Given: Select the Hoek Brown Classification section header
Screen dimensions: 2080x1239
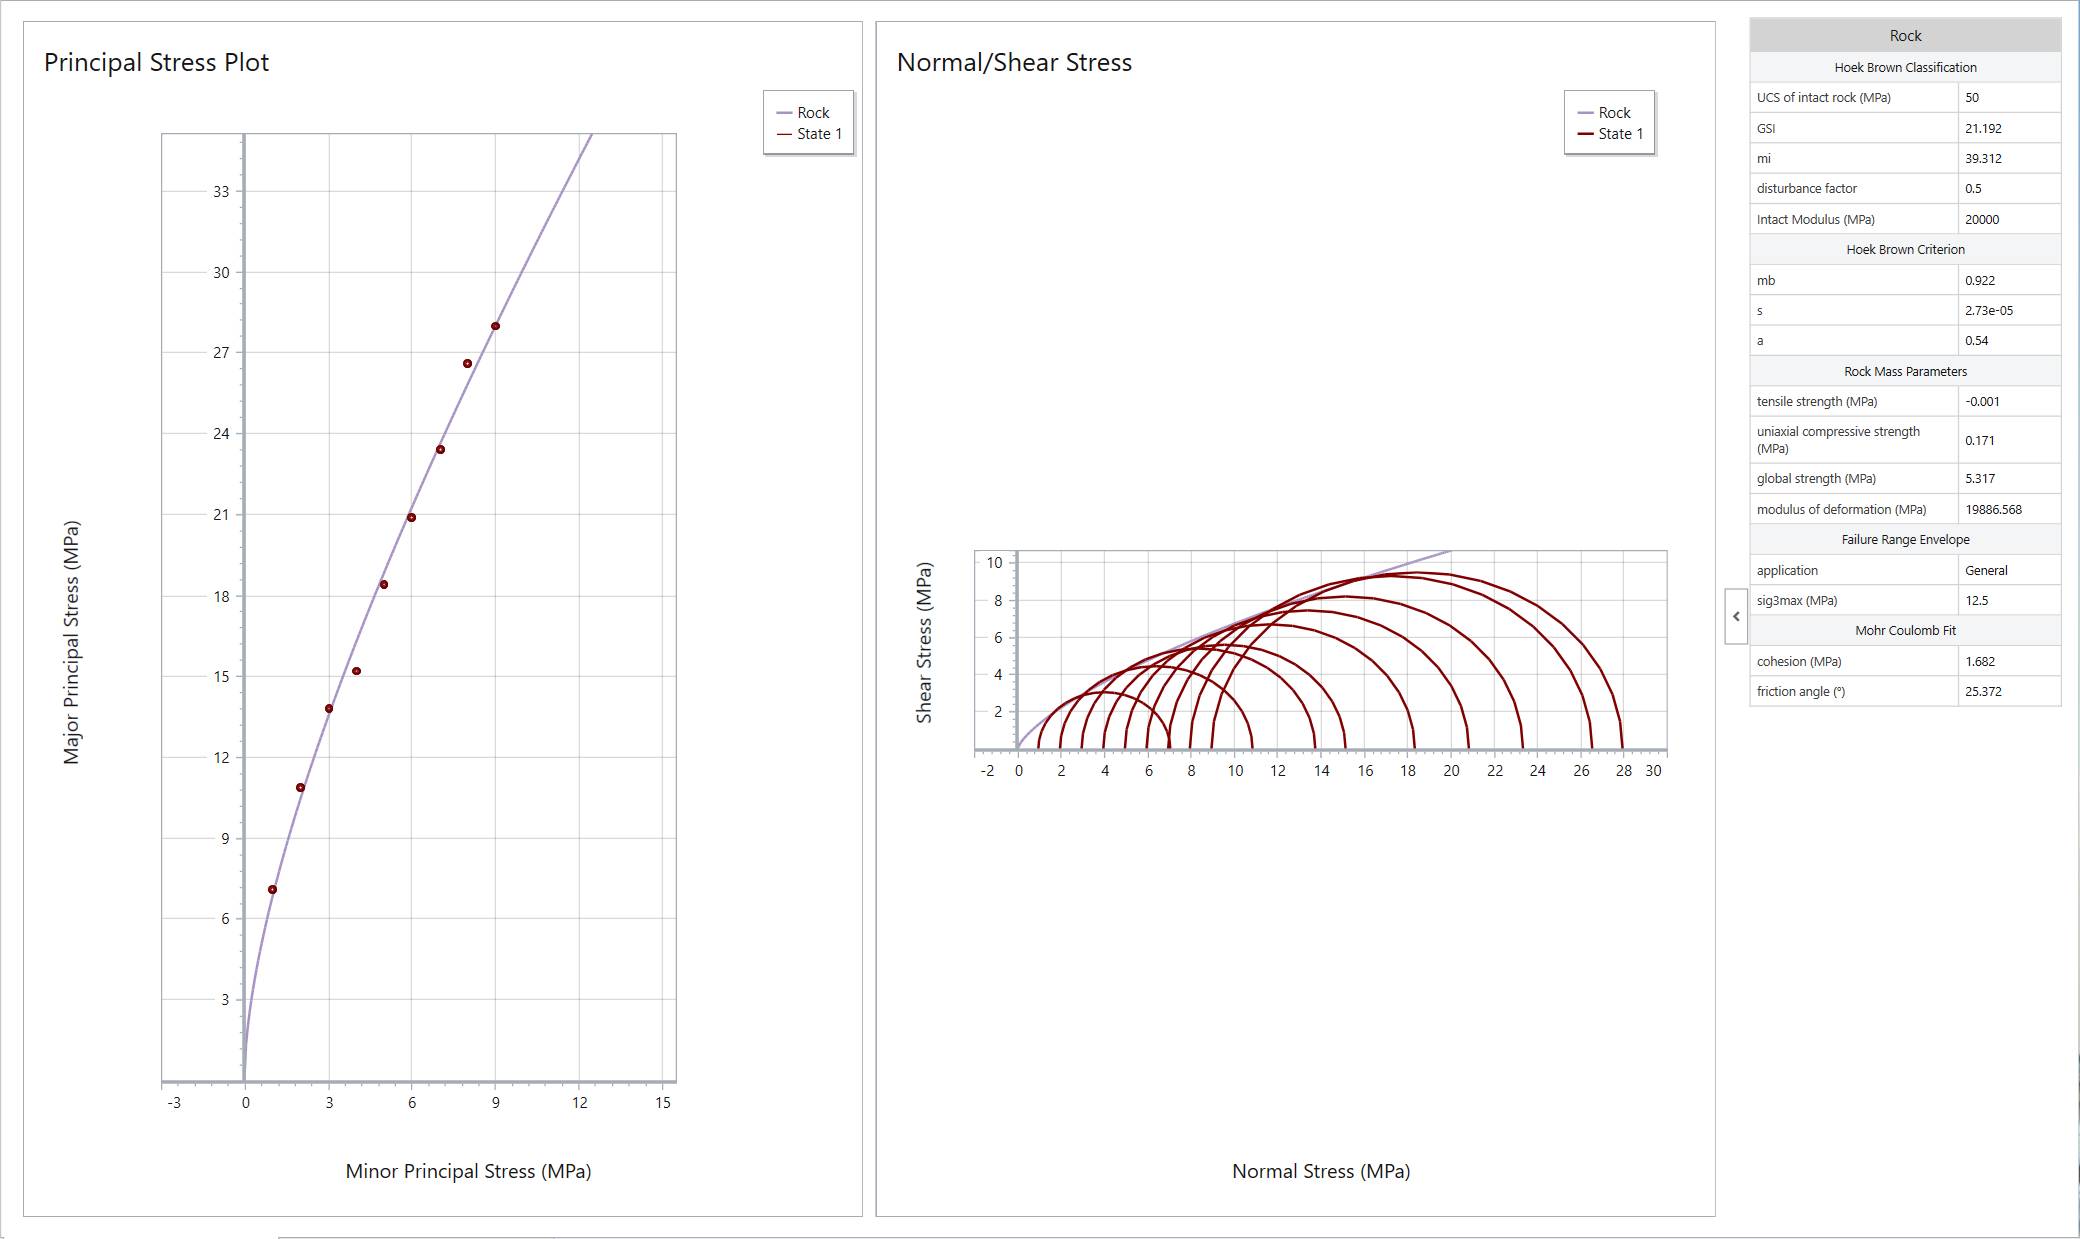Looking at the screenshot, I should pos(1904,67).
